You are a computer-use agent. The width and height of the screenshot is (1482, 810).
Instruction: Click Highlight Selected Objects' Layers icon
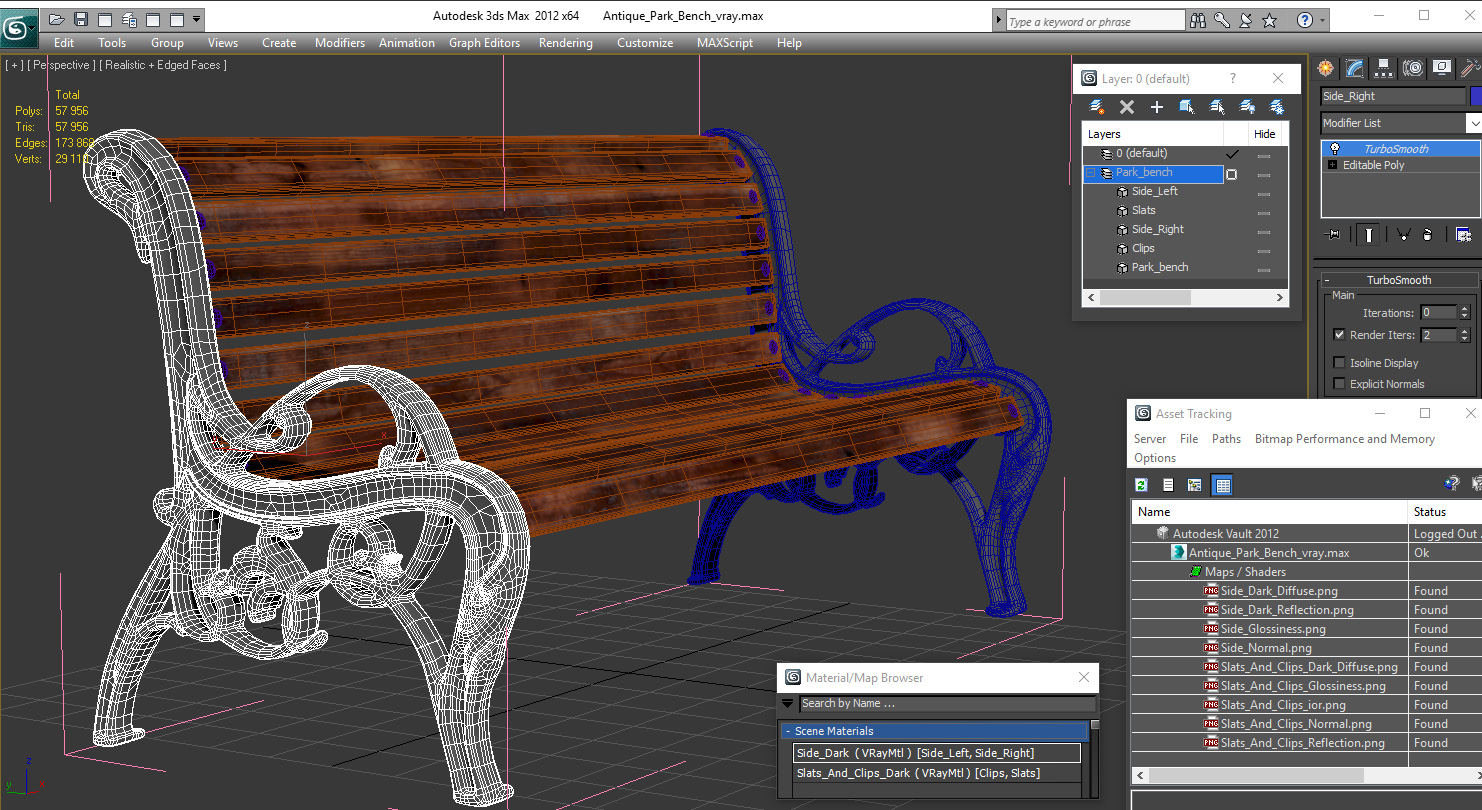point(1217,107)
